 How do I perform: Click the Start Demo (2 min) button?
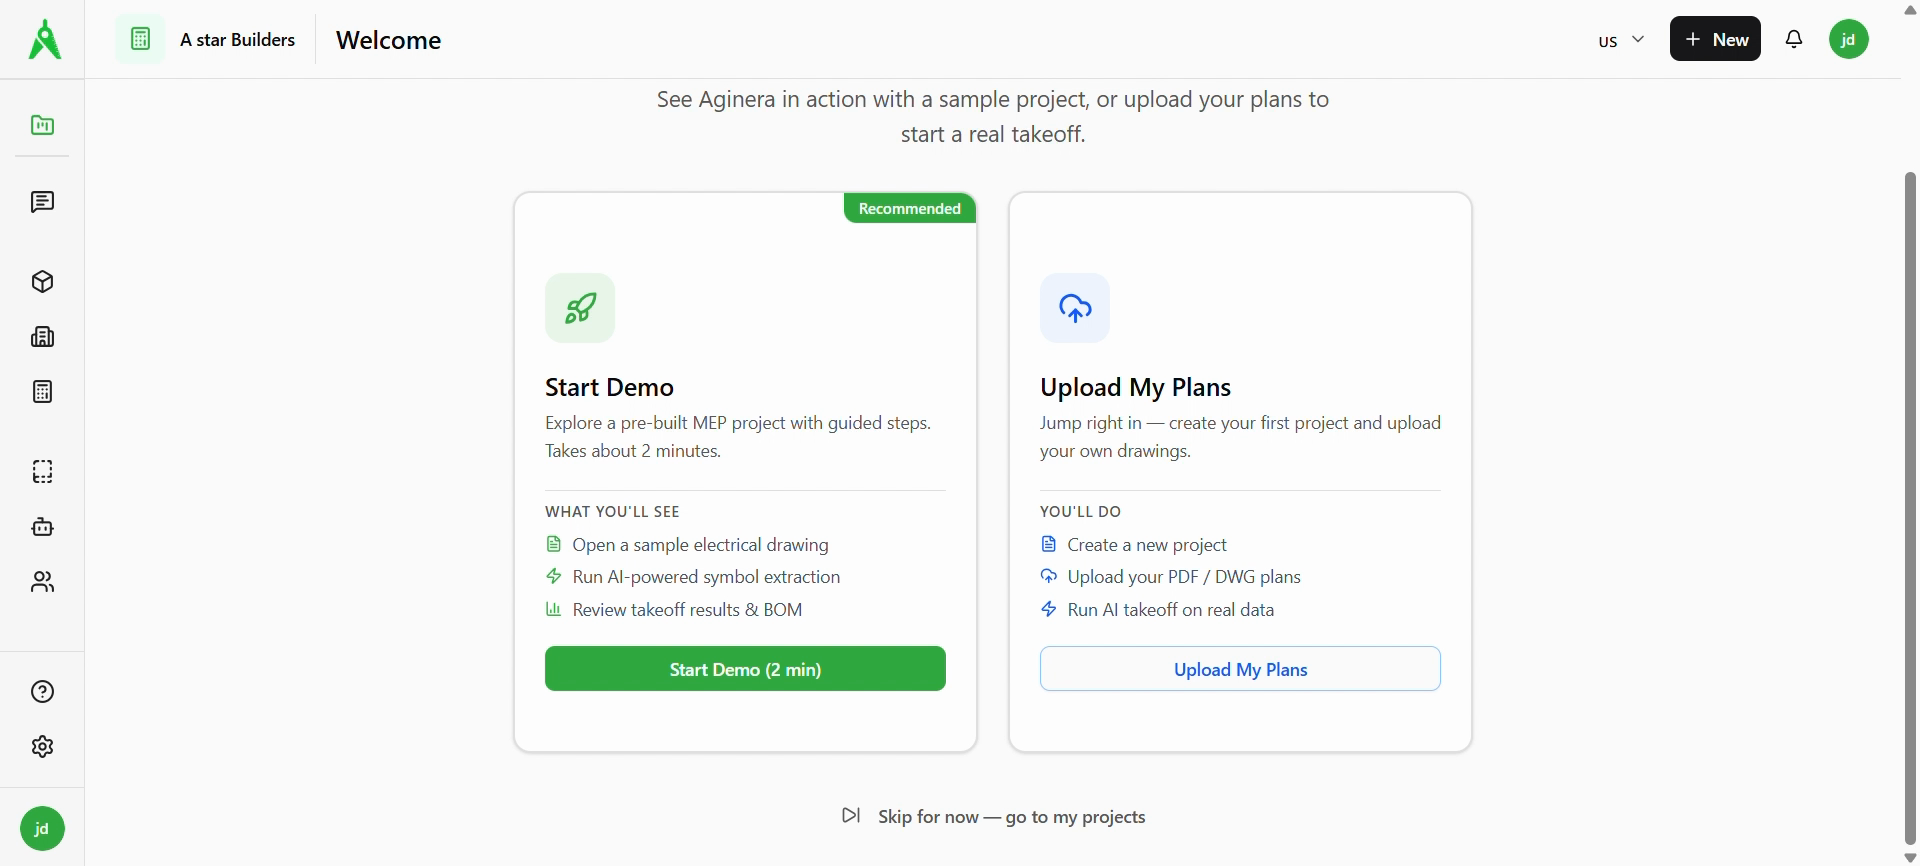(745, 669)
